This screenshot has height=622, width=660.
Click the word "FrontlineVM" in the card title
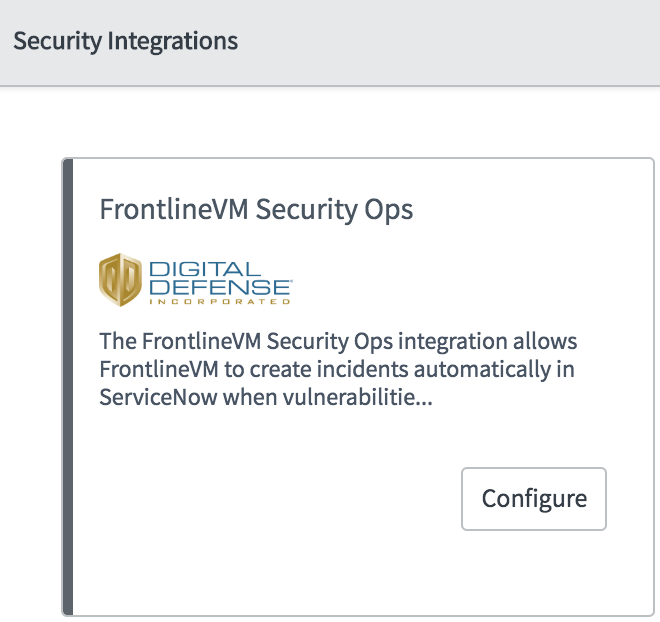174,210
